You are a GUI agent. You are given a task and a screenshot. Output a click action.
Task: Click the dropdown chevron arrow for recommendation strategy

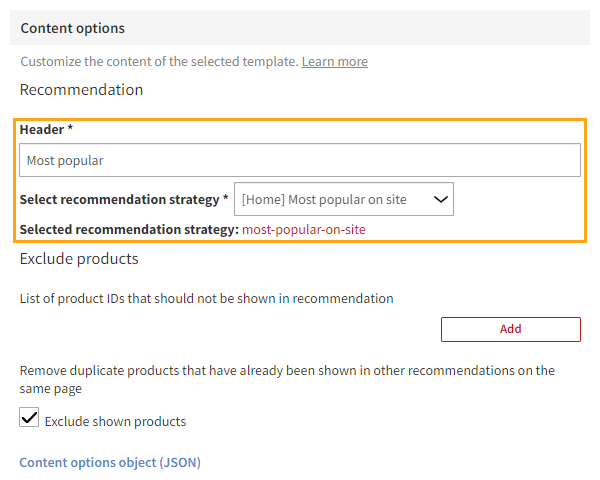pos(440,199)
